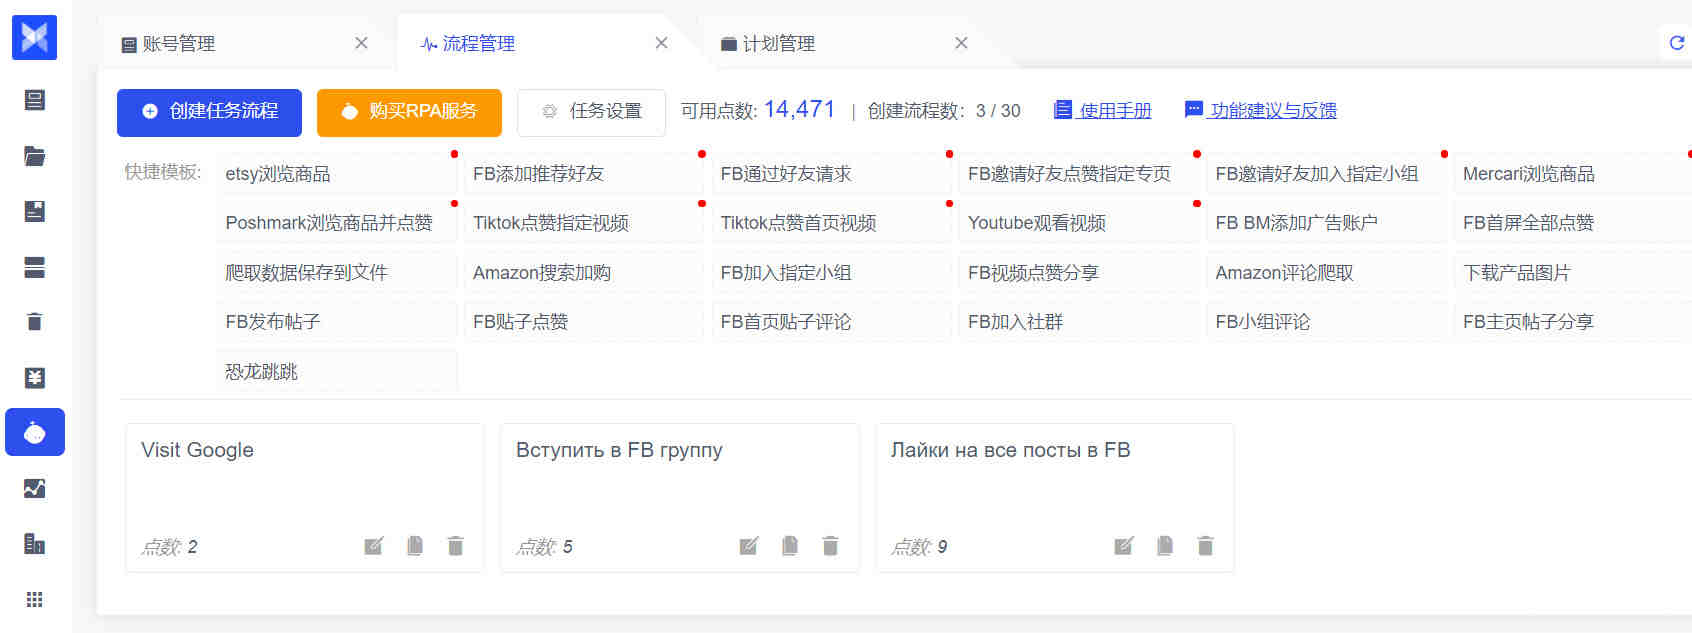Open the trash bin sidebar icon
Image resolution: width=1692 pixels, height=633 pixels.
[x=34, y=321]
